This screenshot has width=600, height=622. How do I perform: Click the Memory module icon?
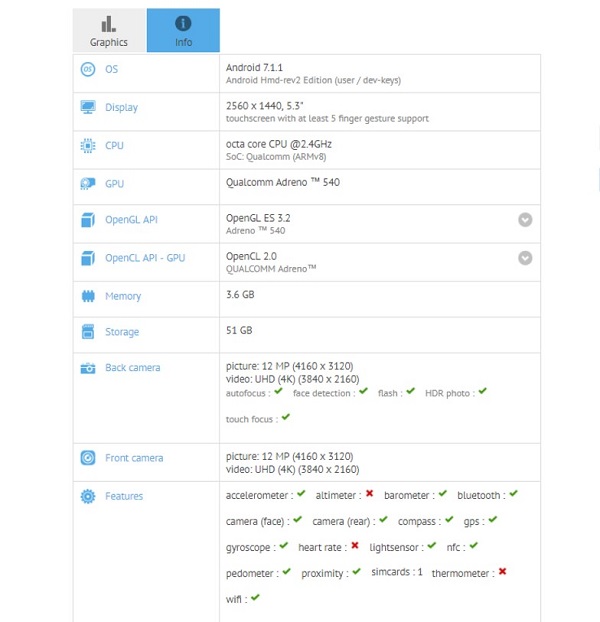(88, 296)
